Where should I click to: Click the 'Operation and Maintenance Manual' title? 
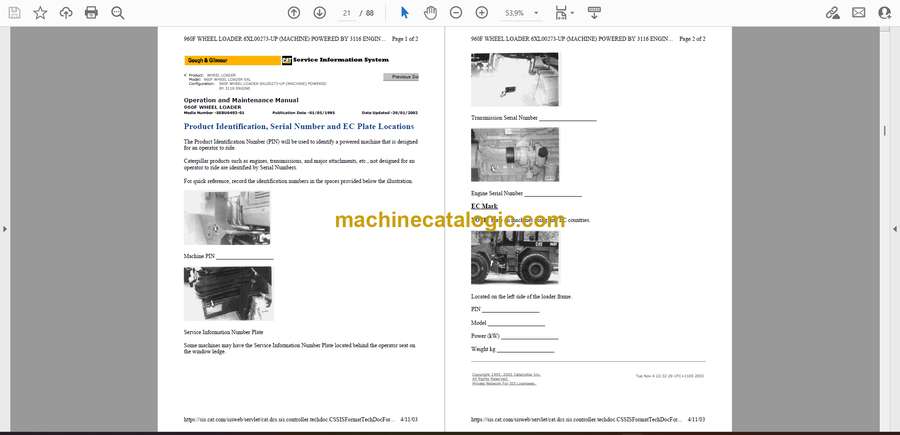pos(241,100)
